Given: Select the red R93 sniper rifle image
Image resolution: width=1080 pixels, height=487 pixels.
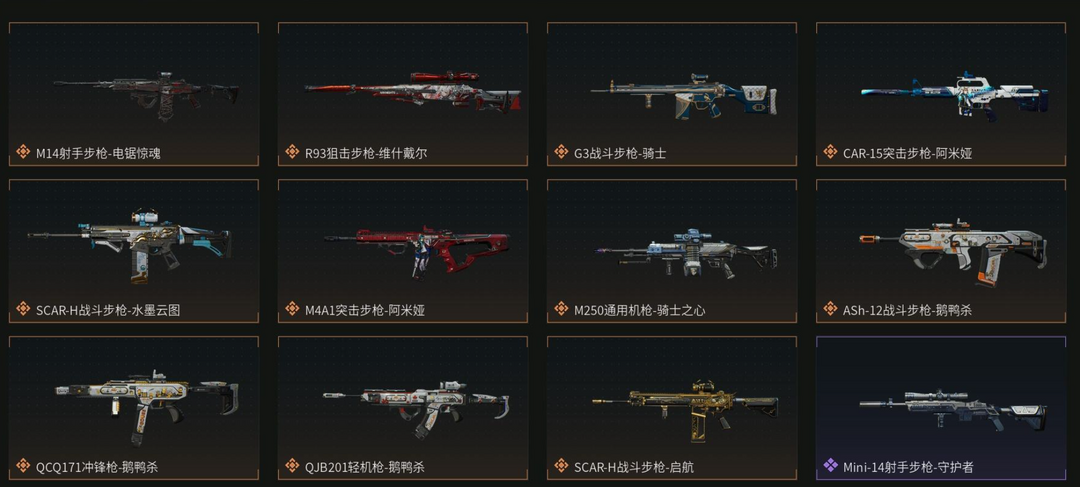Looking at the screenshot, I should point(413,91).
